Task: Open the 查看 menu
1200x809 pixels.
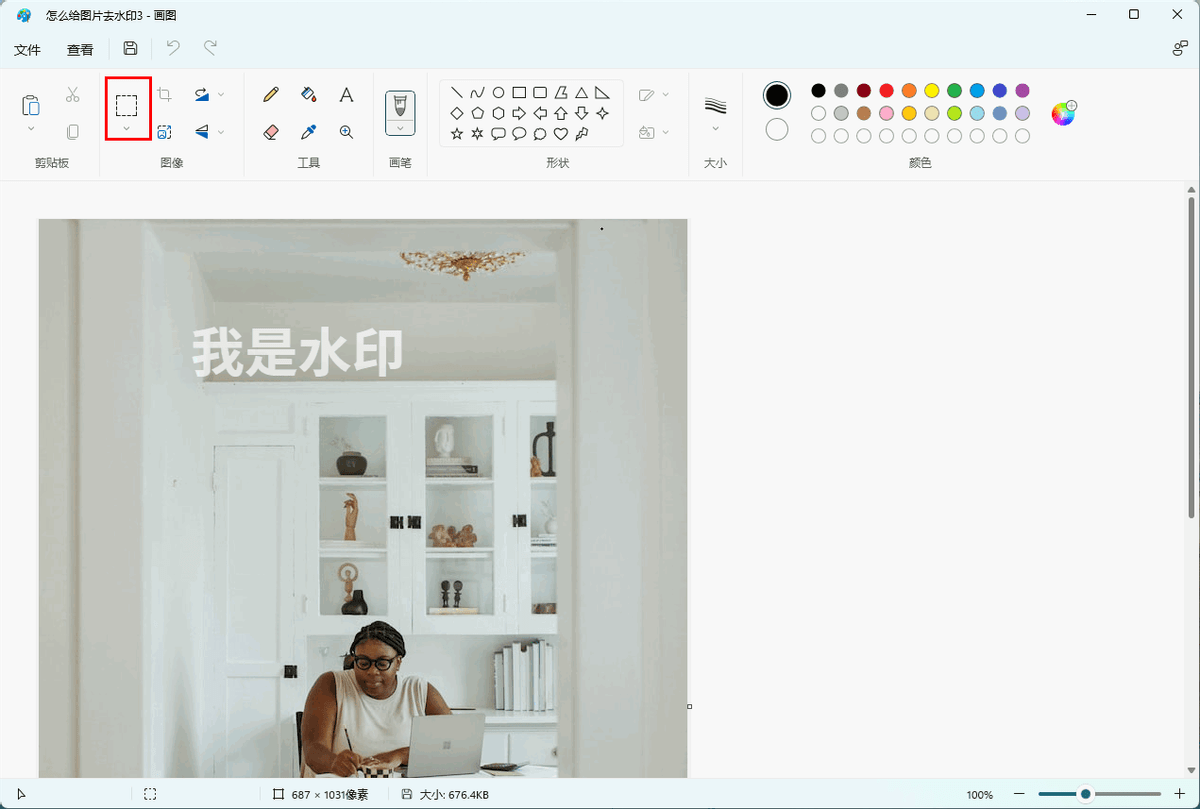Action: pyautogui.click(x=80, y=50)
